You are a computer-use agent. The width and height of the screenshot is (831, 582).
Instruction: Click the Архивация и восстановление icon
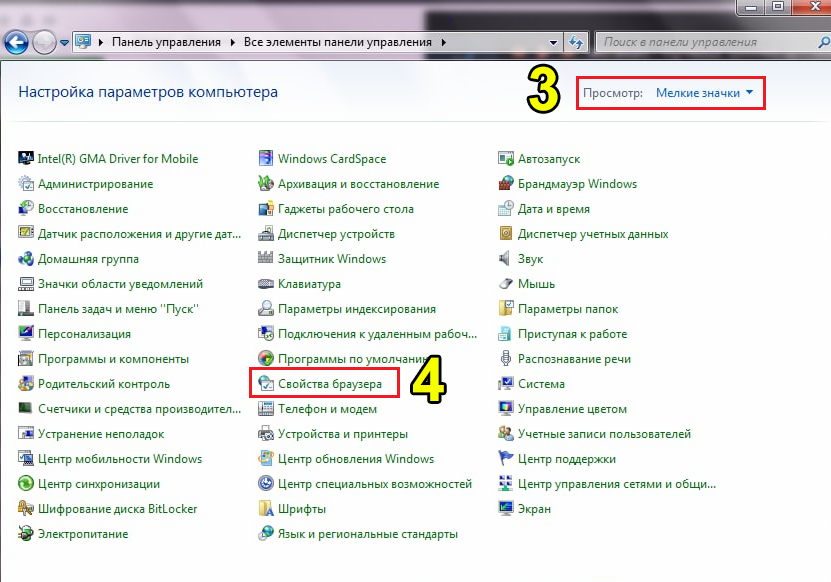tap(266, 183)
